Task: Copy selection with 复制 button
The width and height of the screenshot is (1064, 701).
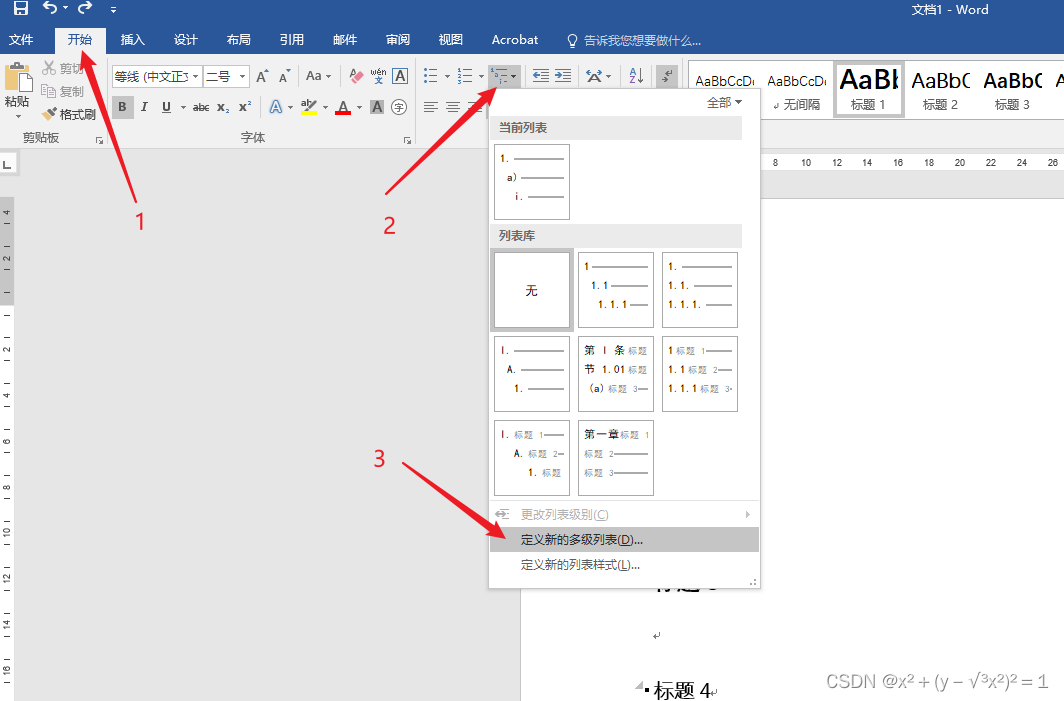Action: click(62, 91)
